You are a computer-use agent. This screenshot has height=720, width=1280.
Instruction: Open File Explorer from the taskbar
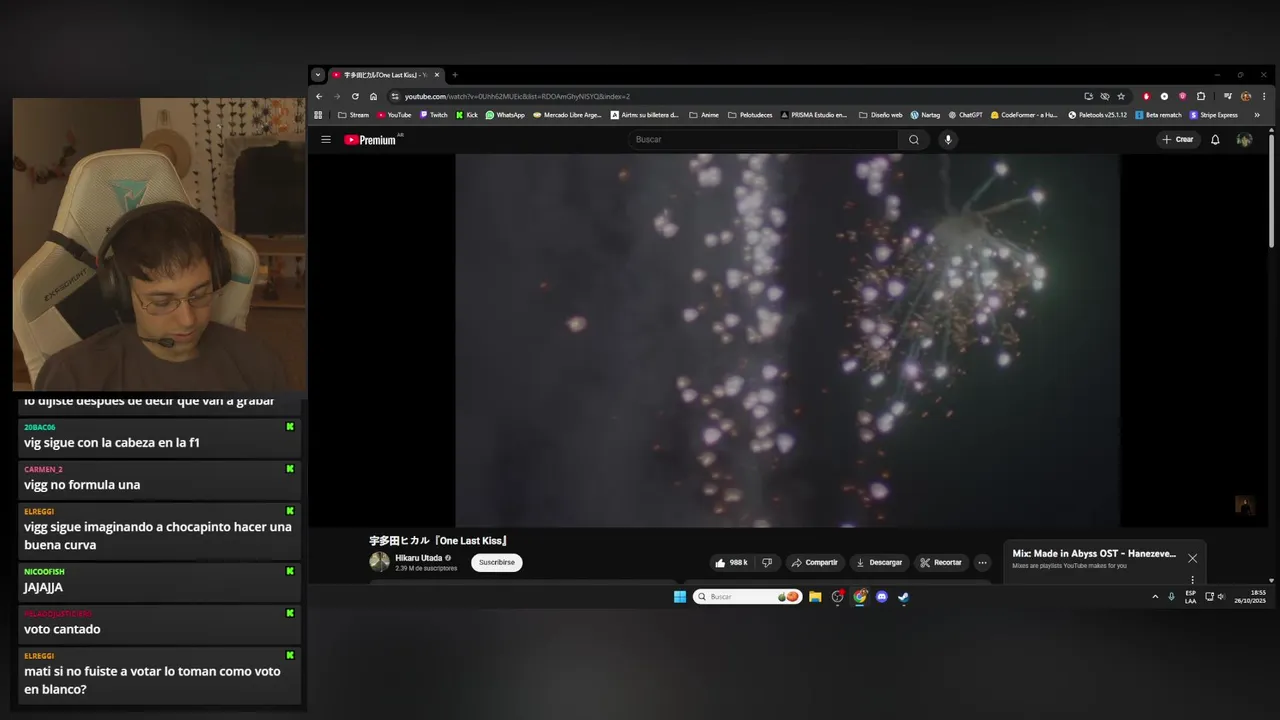[815, 597]
